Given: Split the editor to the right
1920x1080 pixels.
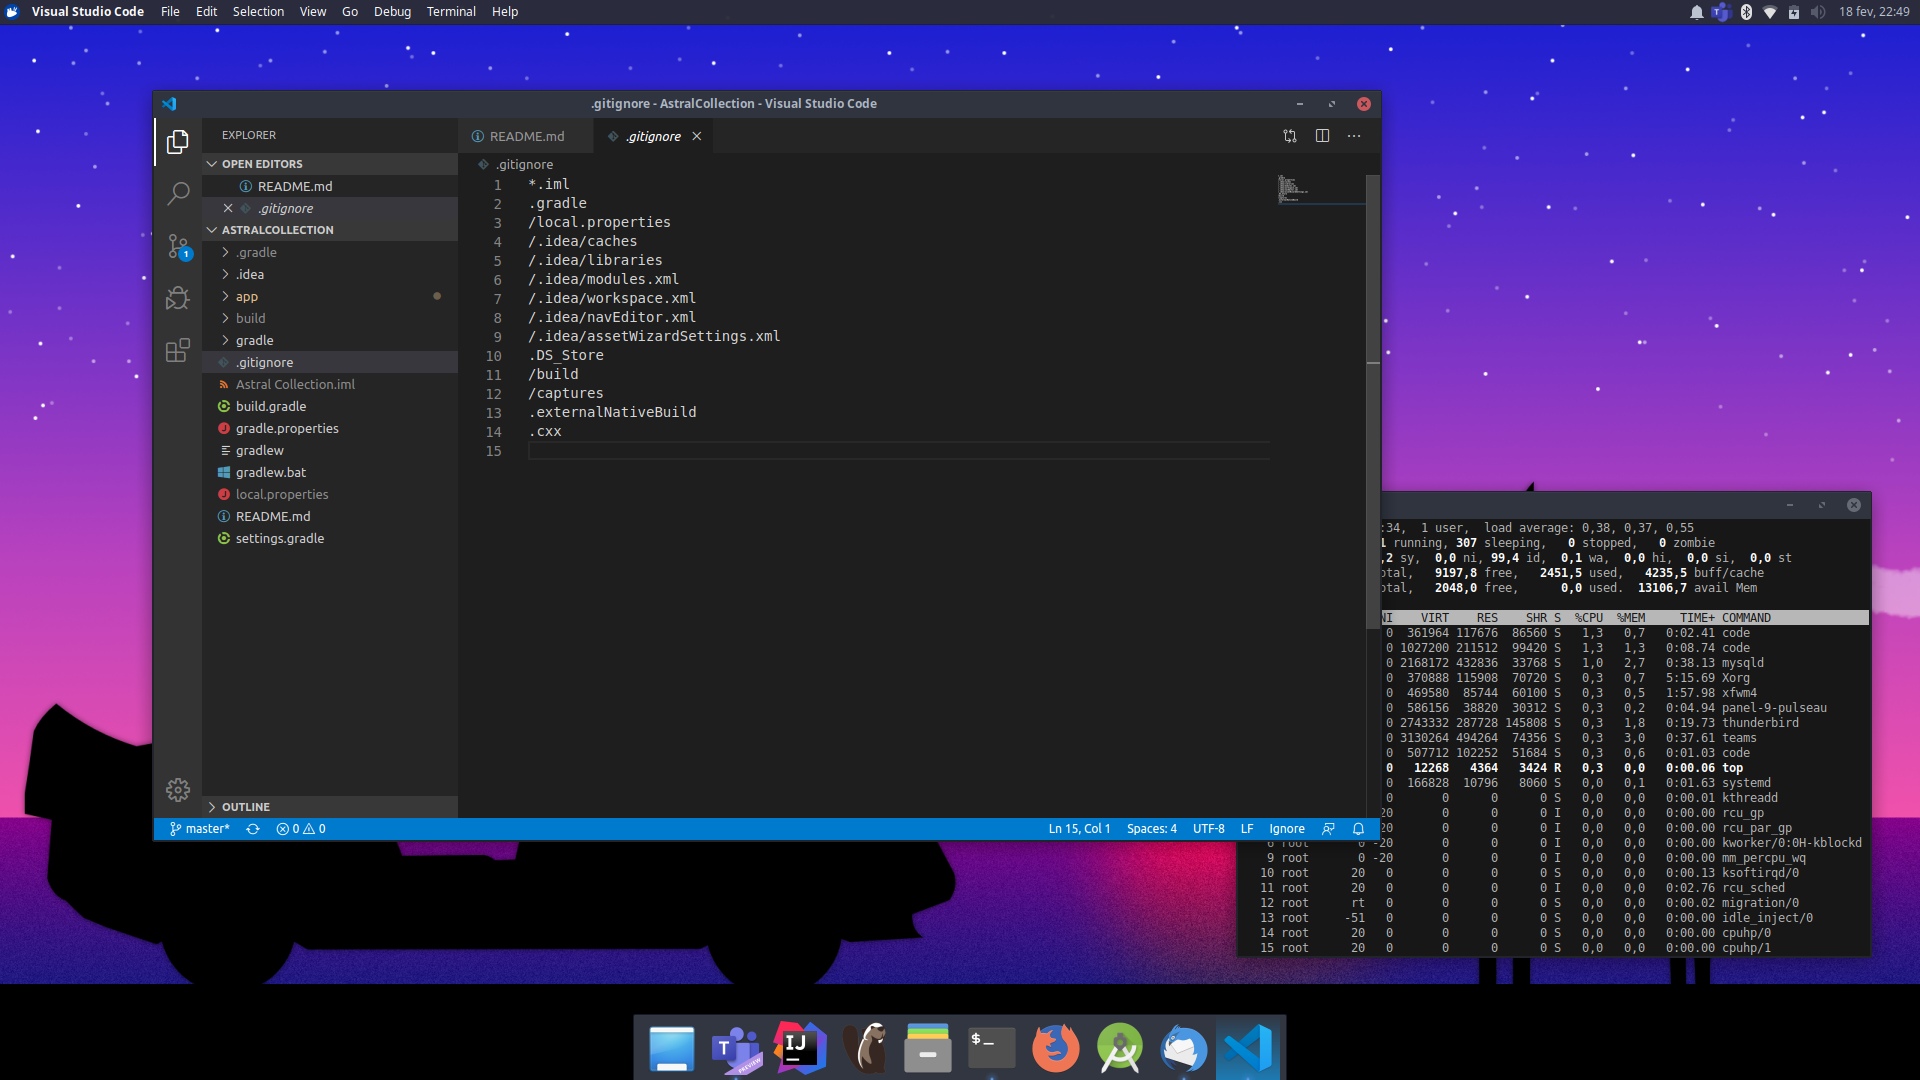Looking at the screenshot, I should tap(1322, 136).
